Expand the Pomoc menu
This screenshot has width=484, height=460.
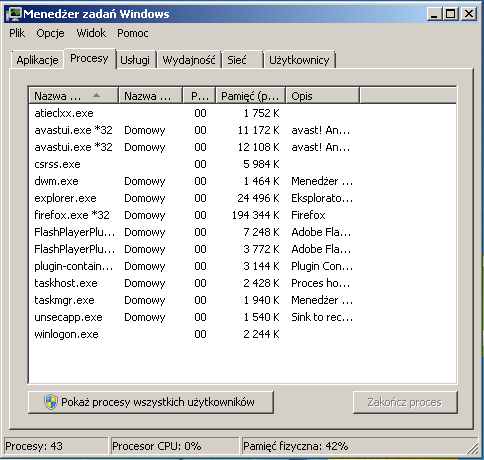point(133,33)
